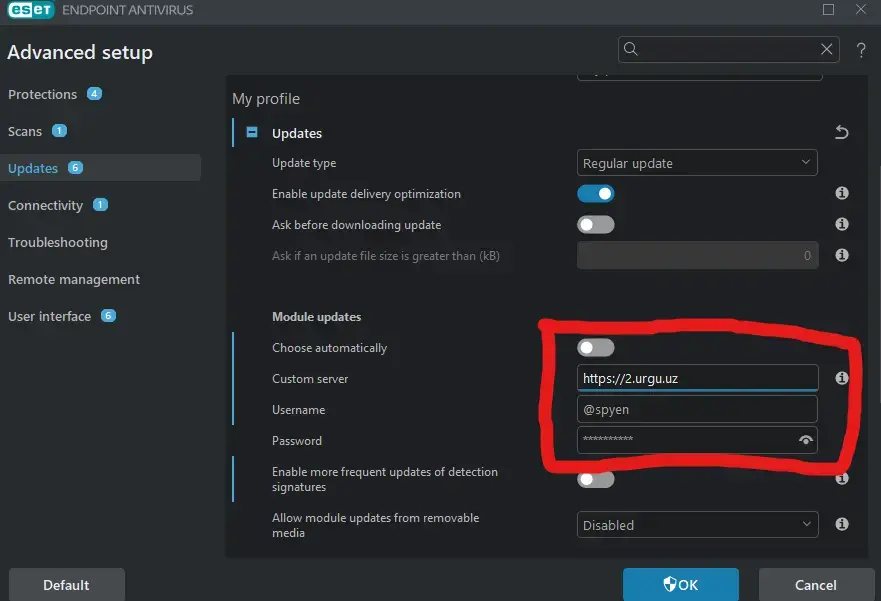
Task: Turn on Ask before downloading update
Action: tap(596, 225)
